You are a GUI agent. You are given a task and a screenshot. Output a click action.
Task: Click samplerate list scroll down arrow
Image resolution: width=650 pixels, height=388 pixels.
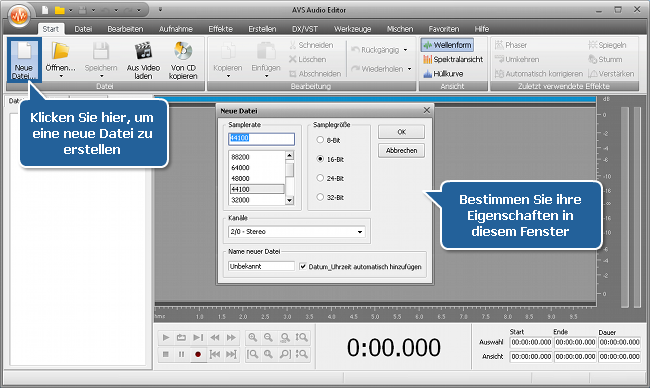click(x=290, y=200)
